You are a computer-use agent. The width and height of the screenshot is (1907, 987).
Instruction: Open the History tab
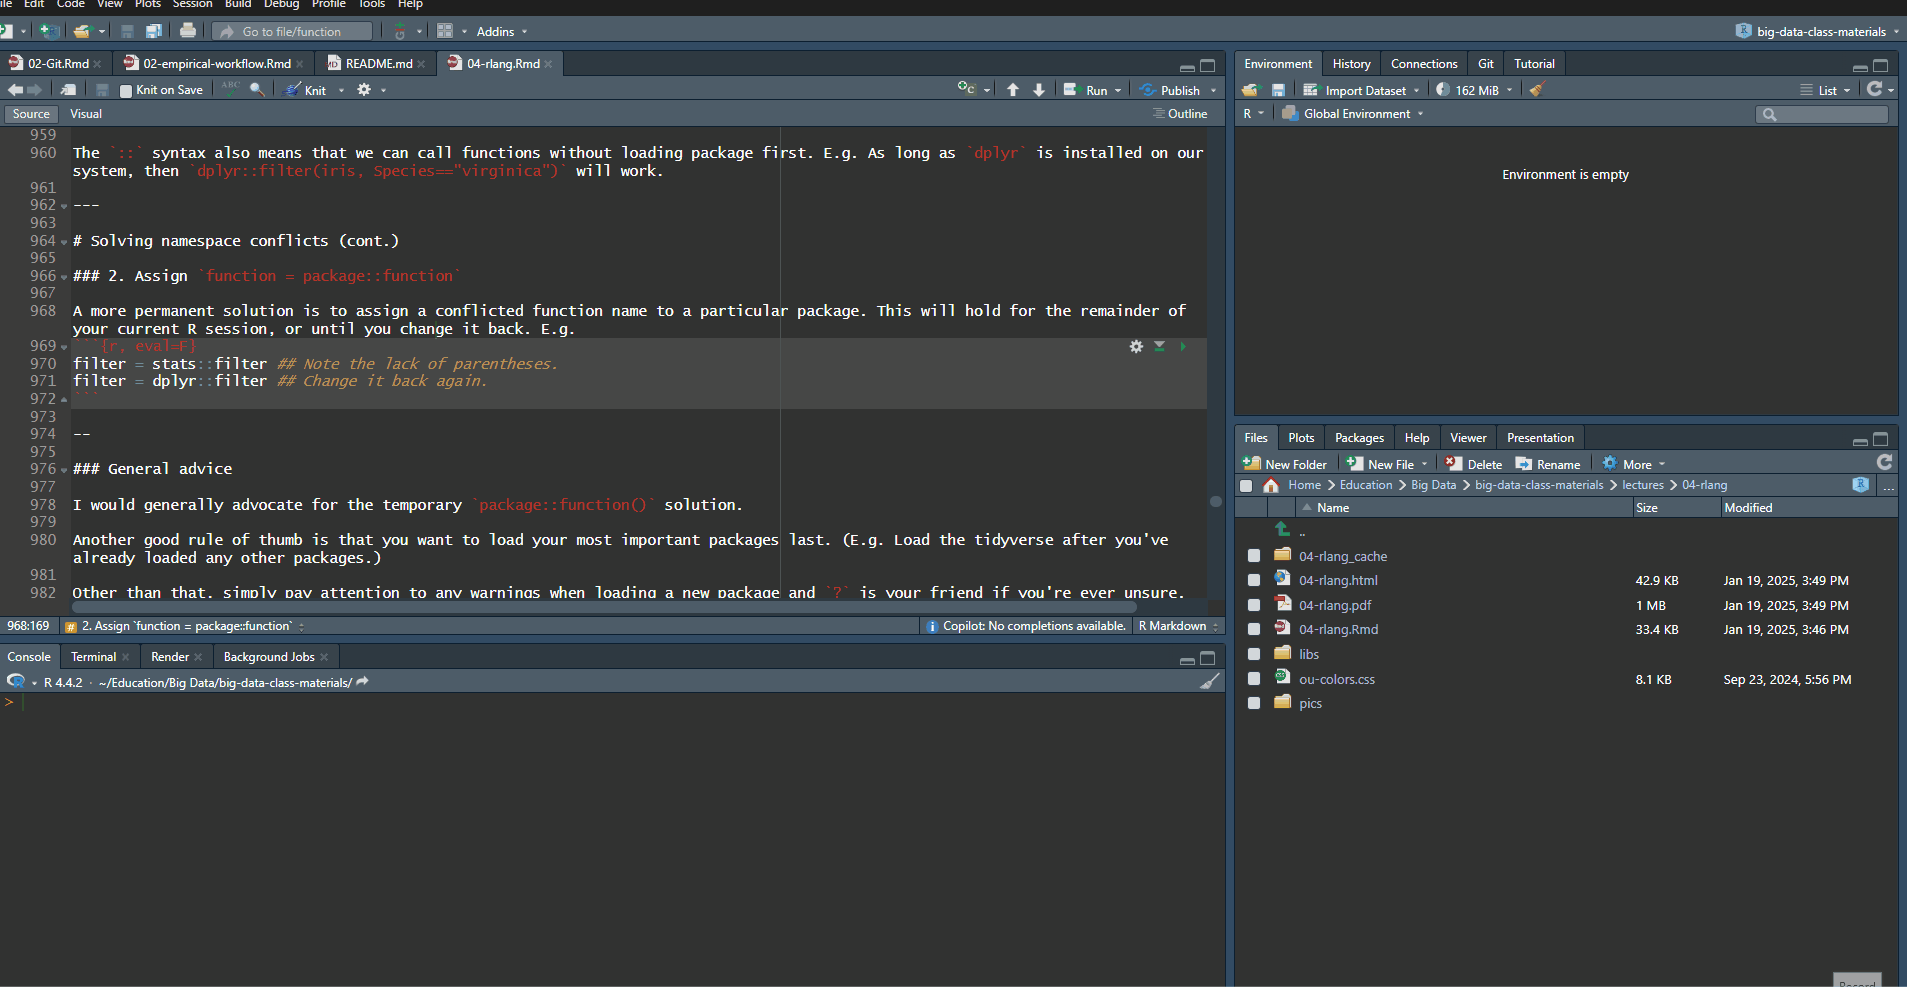(1351, 63)
